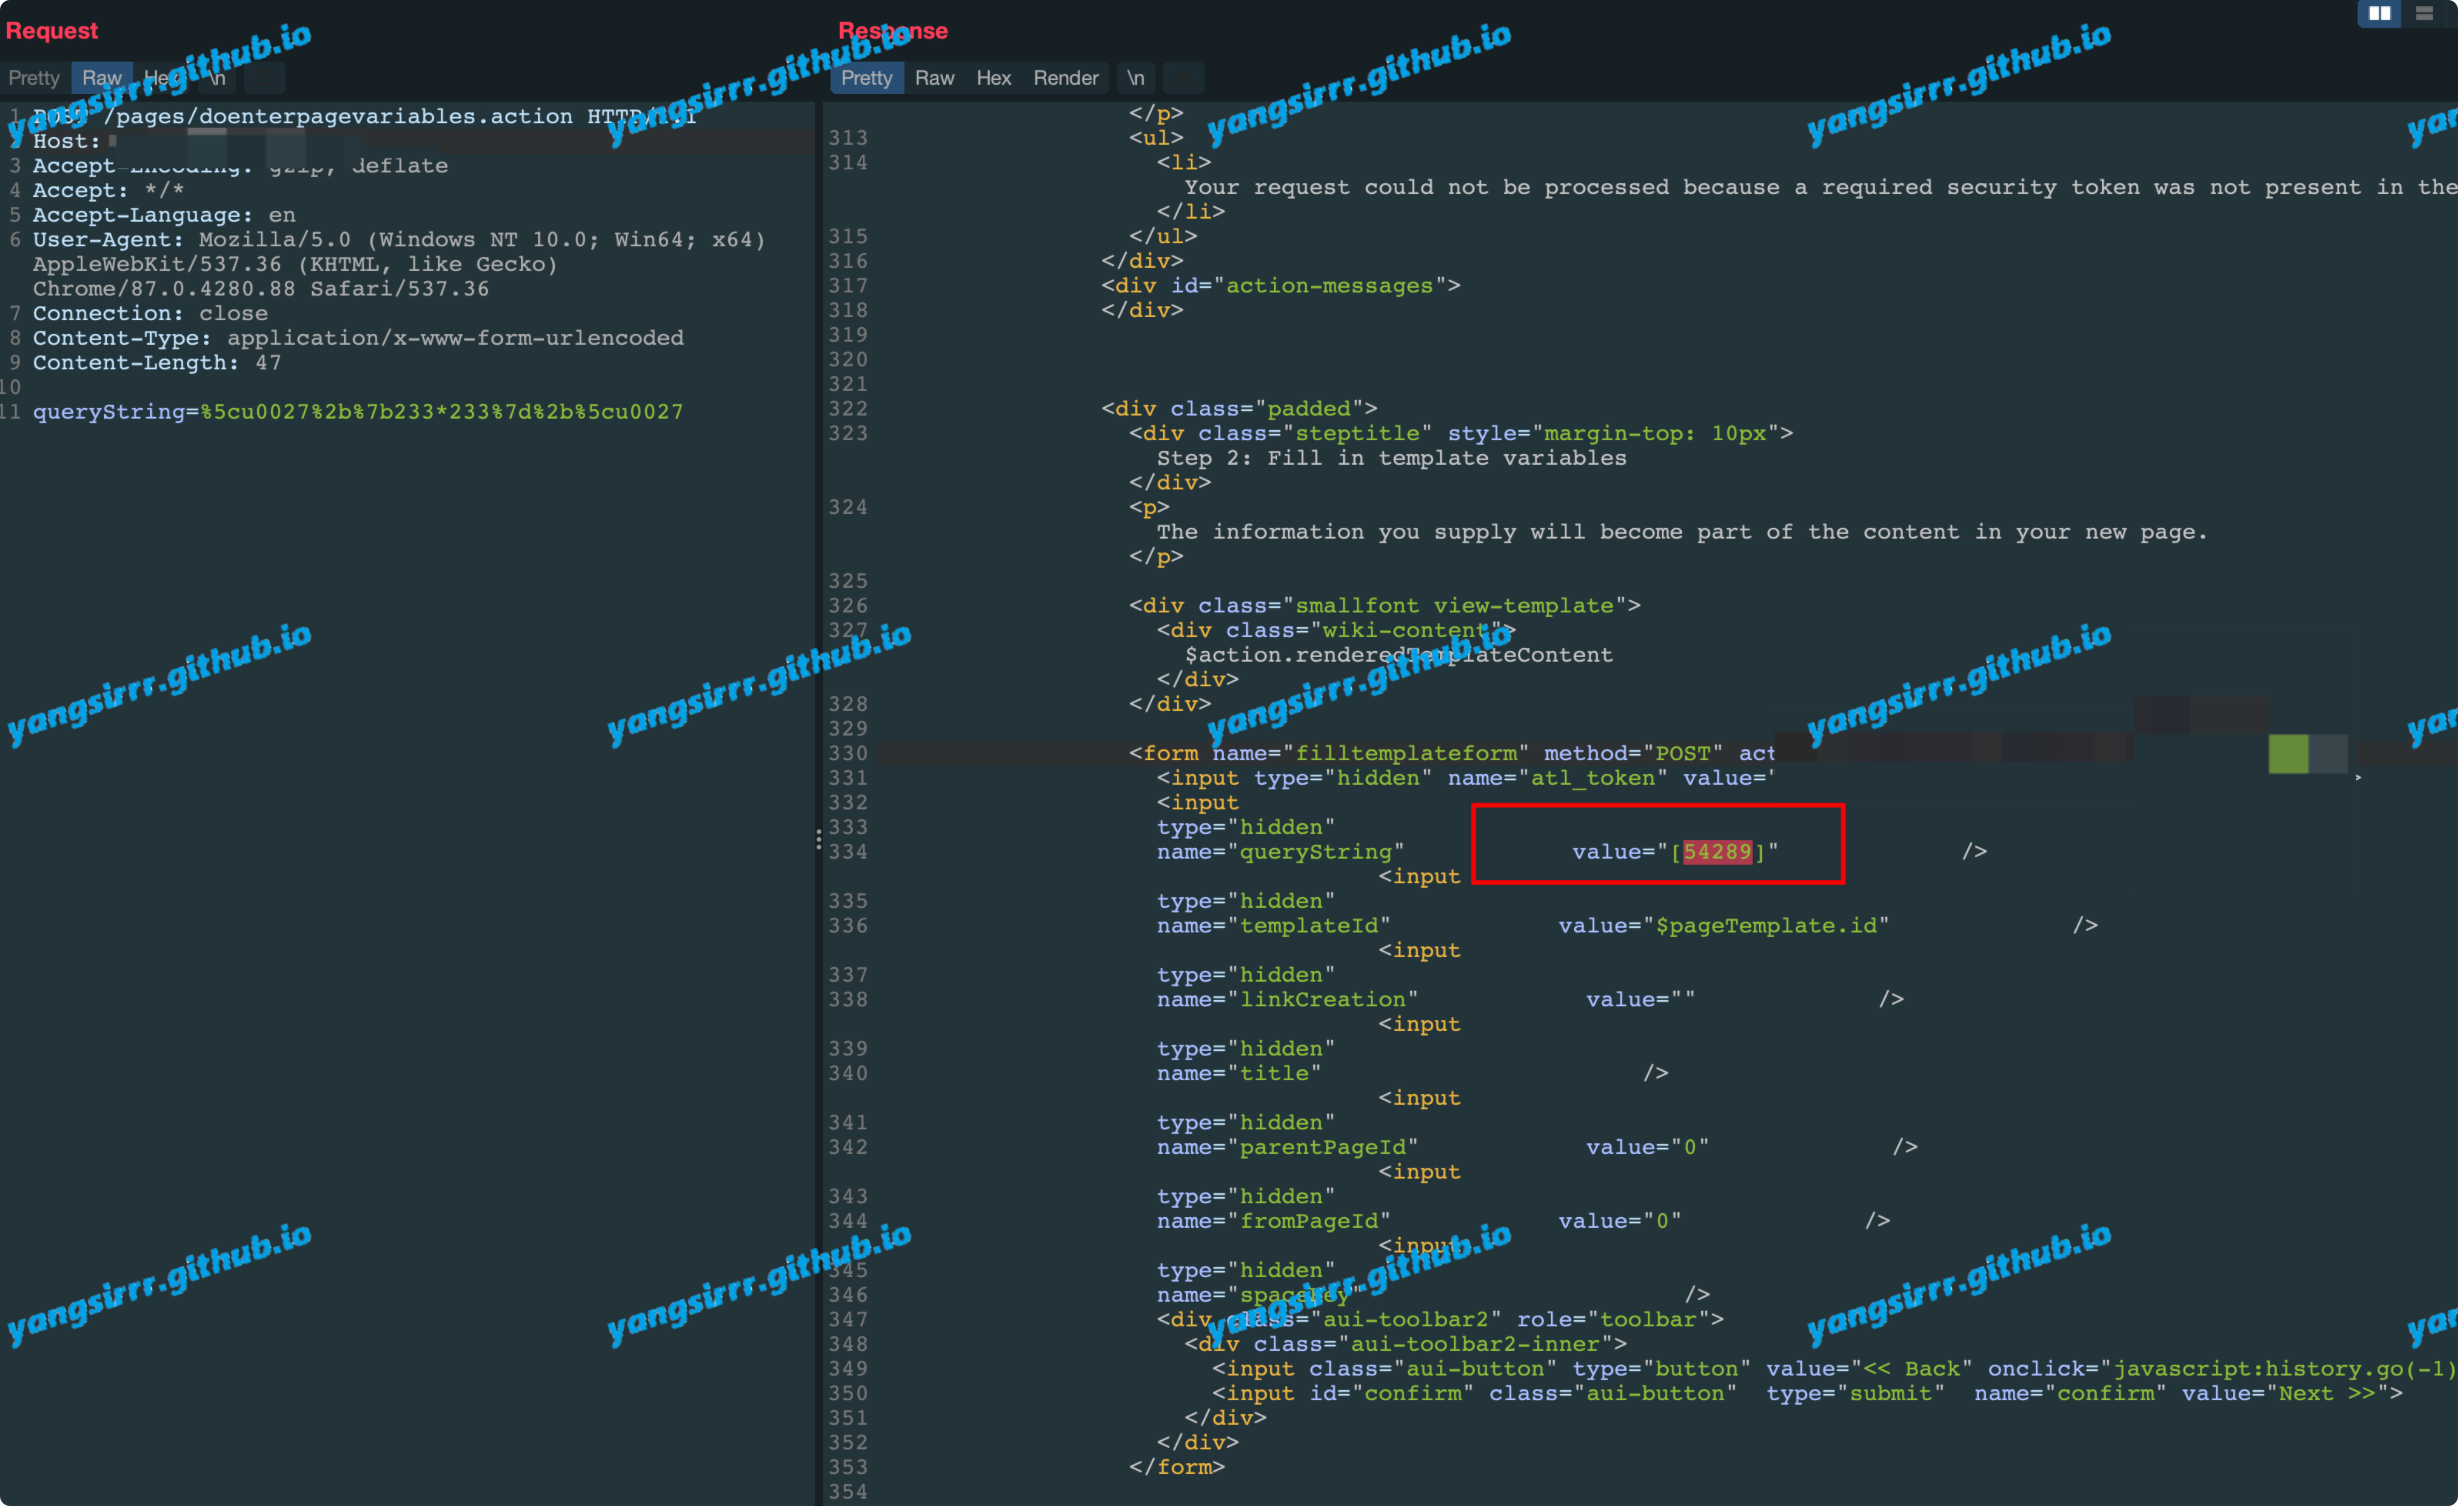Click the green color block in response
Image resolution: width=2458 pixels, height=1506 pixels.
click(2287, 754)
